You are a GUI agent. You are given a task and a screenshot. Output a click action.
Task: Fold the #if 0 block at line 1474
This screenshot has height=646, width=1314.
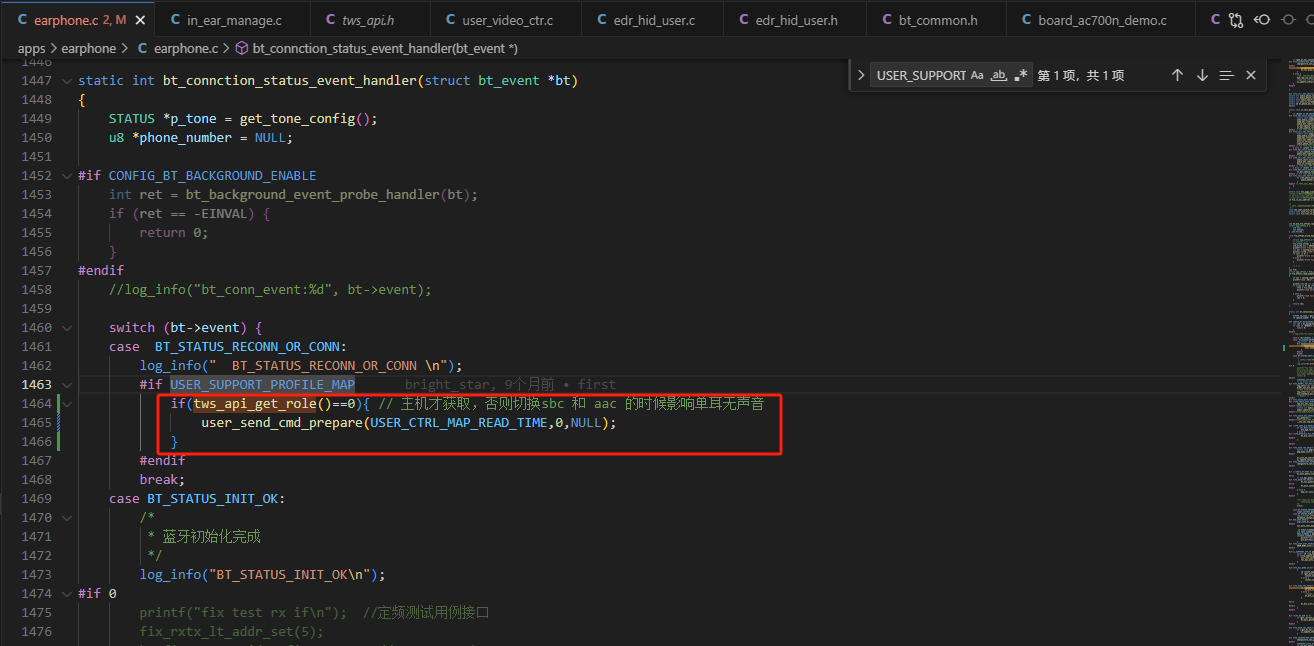[67, 594]
